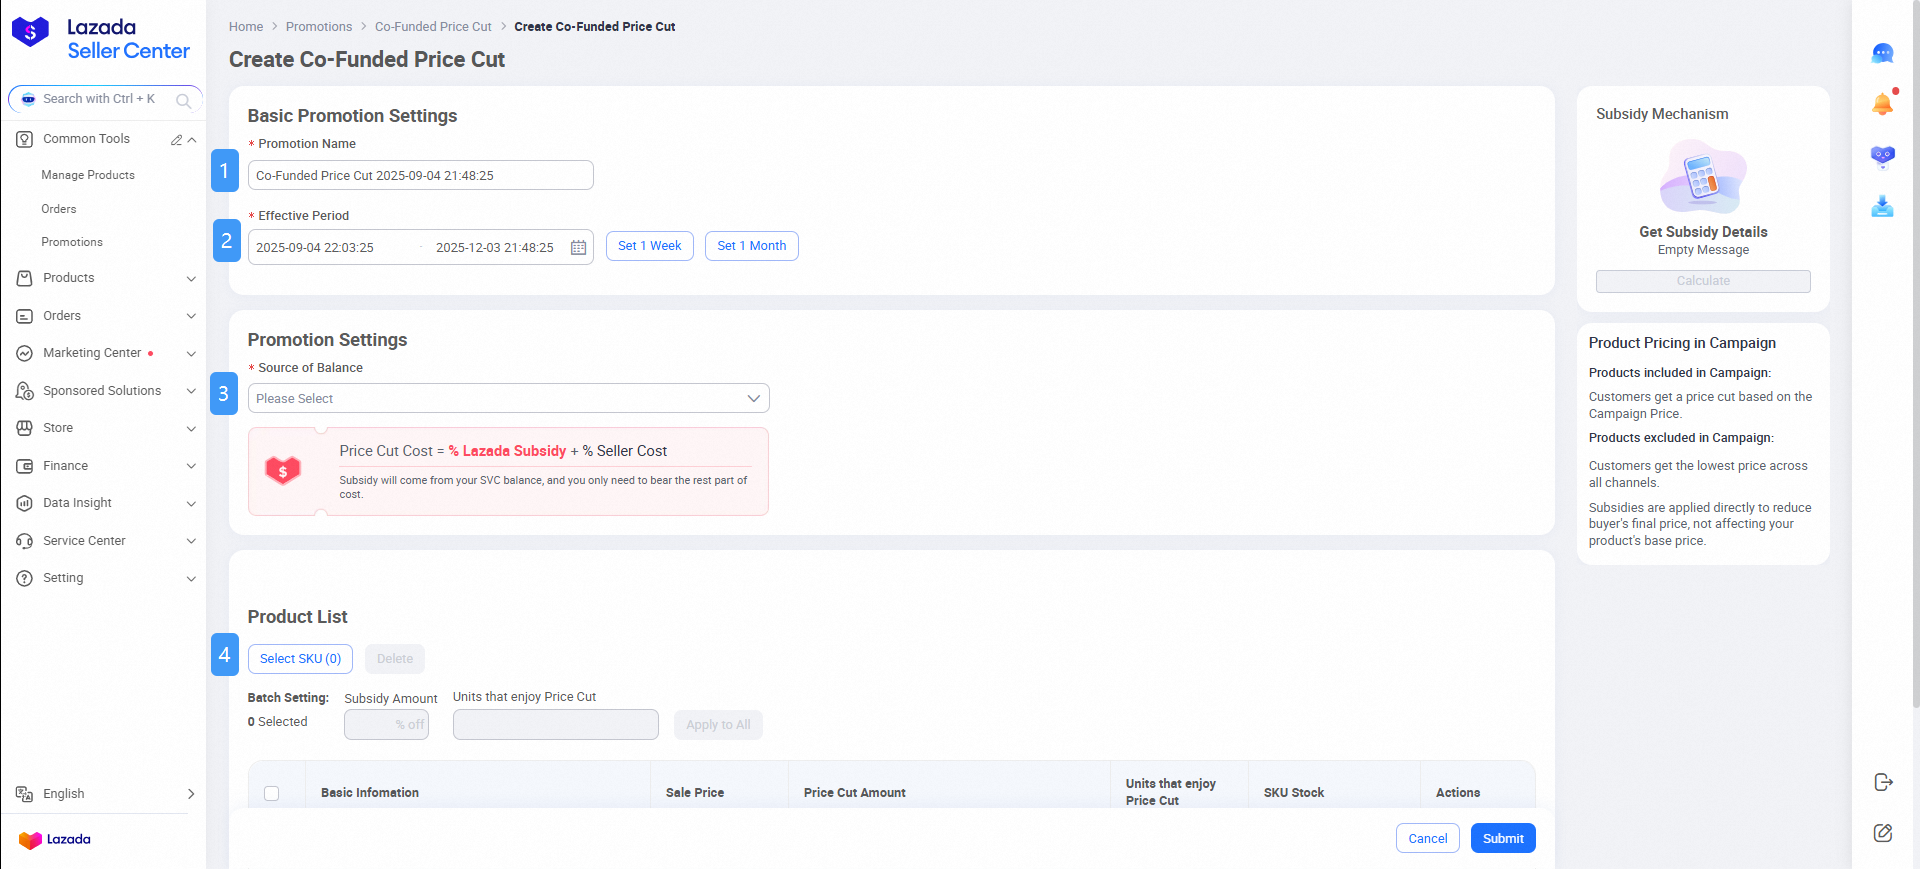Click the Promotion Name input field
The width and height of the screenshot is (1920, 869).
pos(420,175)
